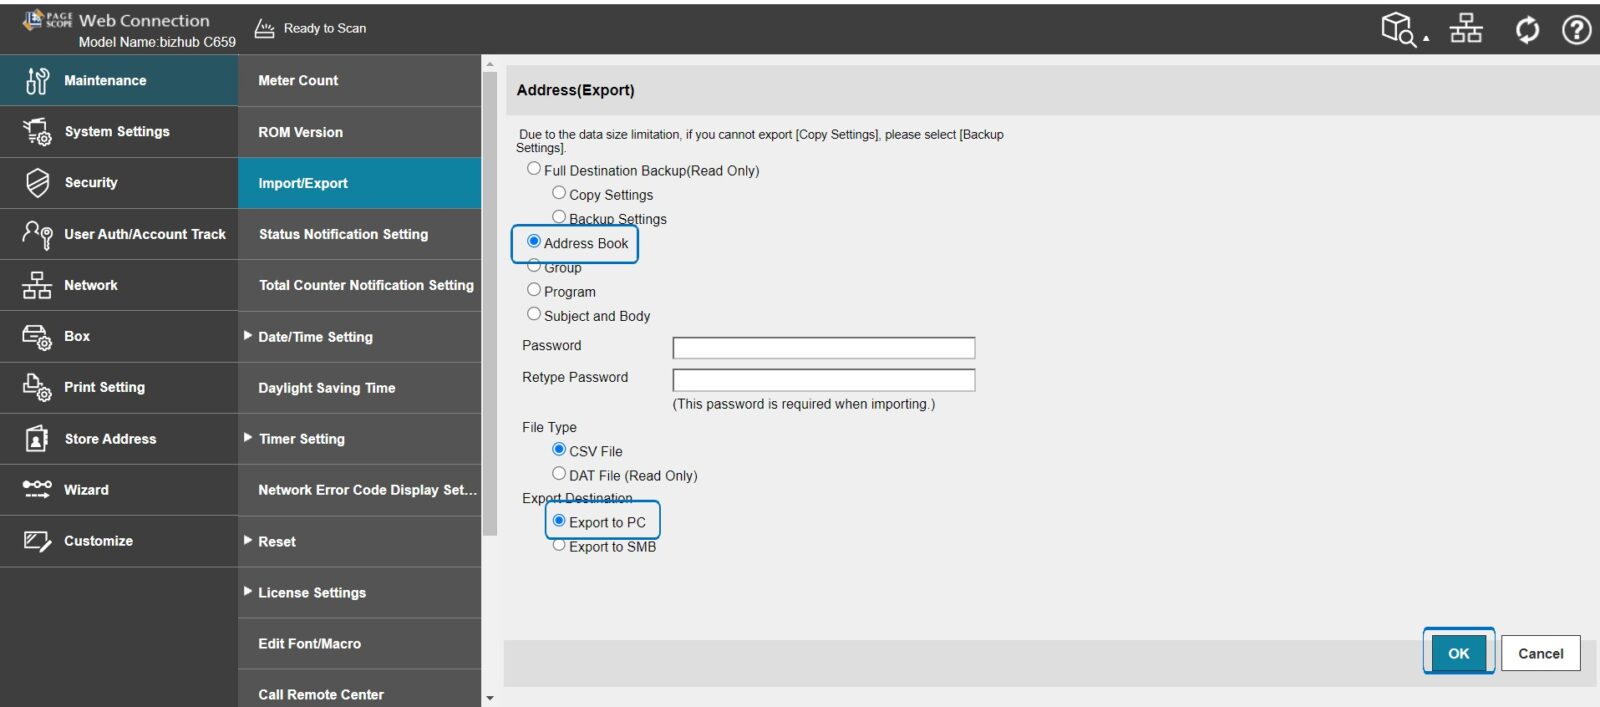Click the refresh icon in header

(x=1527, y=30)
